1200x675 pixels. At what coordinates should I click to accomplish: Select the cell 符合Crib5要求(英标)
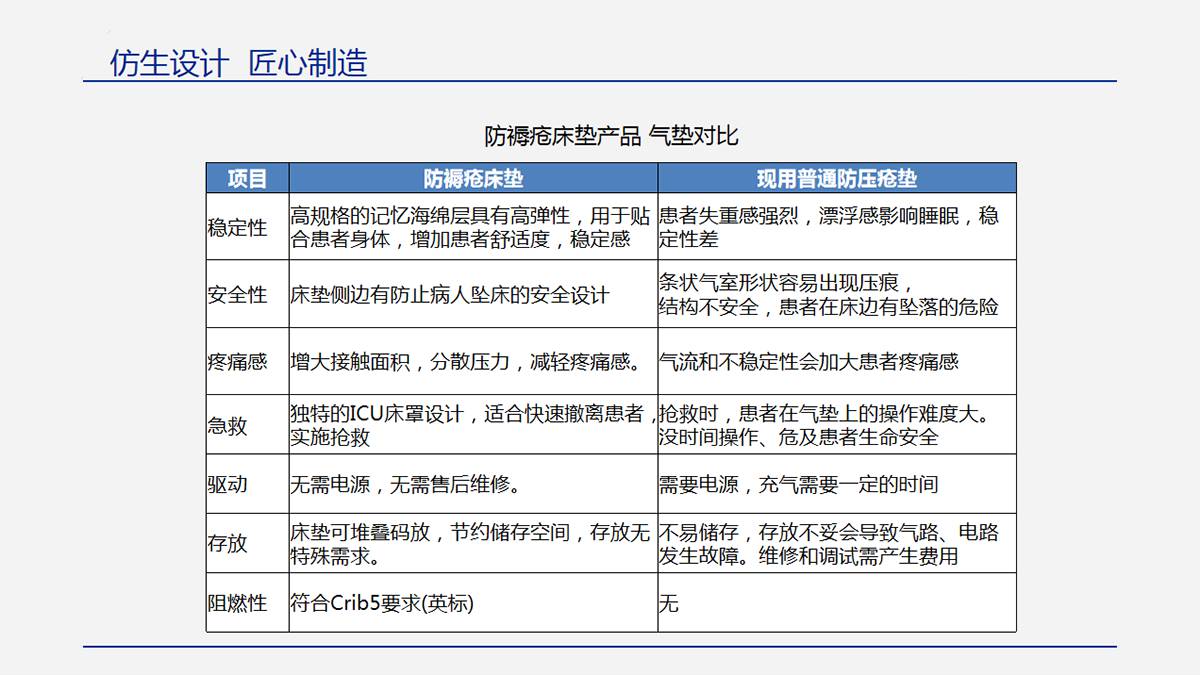pyautogui.click(x=382, y=603)
